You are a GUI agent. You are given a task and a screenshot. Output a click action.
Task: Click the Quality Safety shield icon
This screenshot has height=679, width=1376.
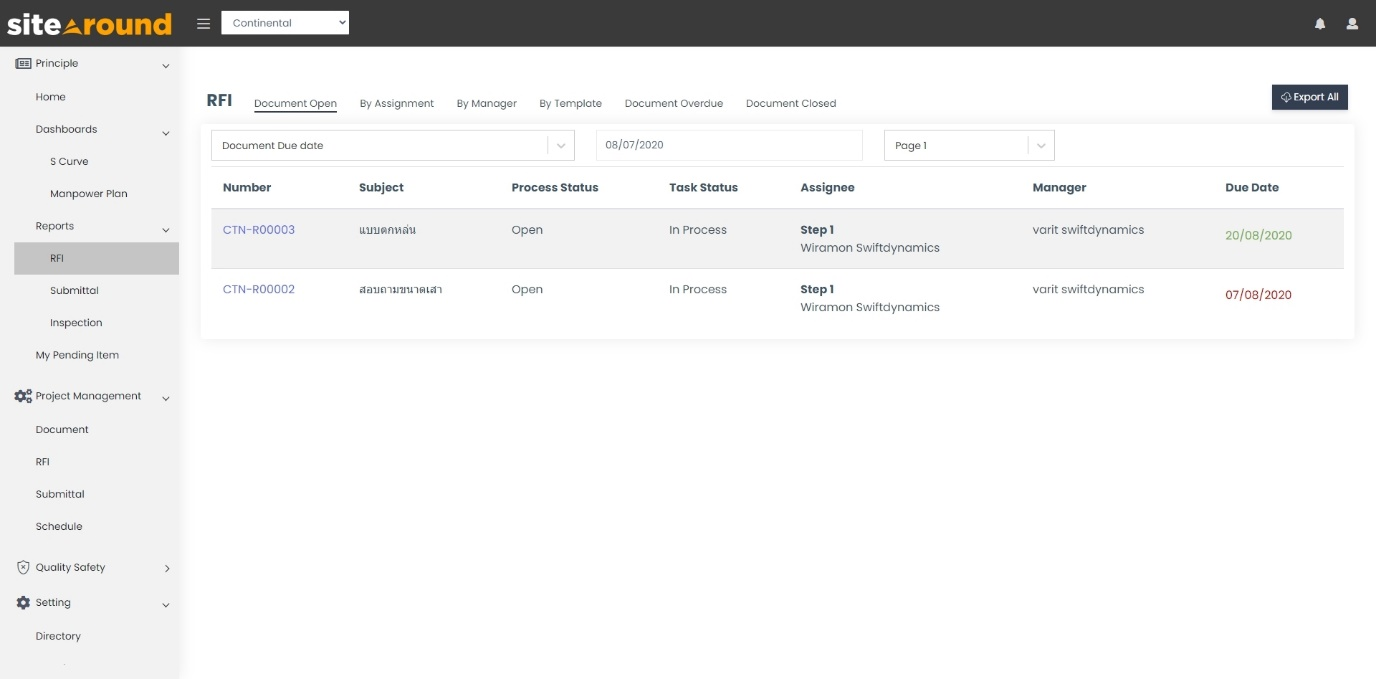click(22, 567)
